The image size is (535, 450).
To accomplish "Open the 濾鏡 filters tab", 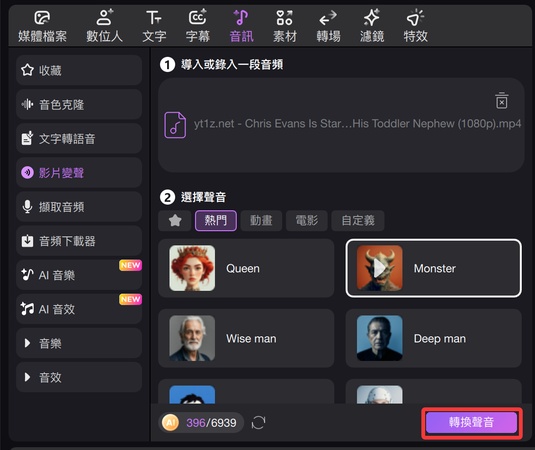I will 372,27.
